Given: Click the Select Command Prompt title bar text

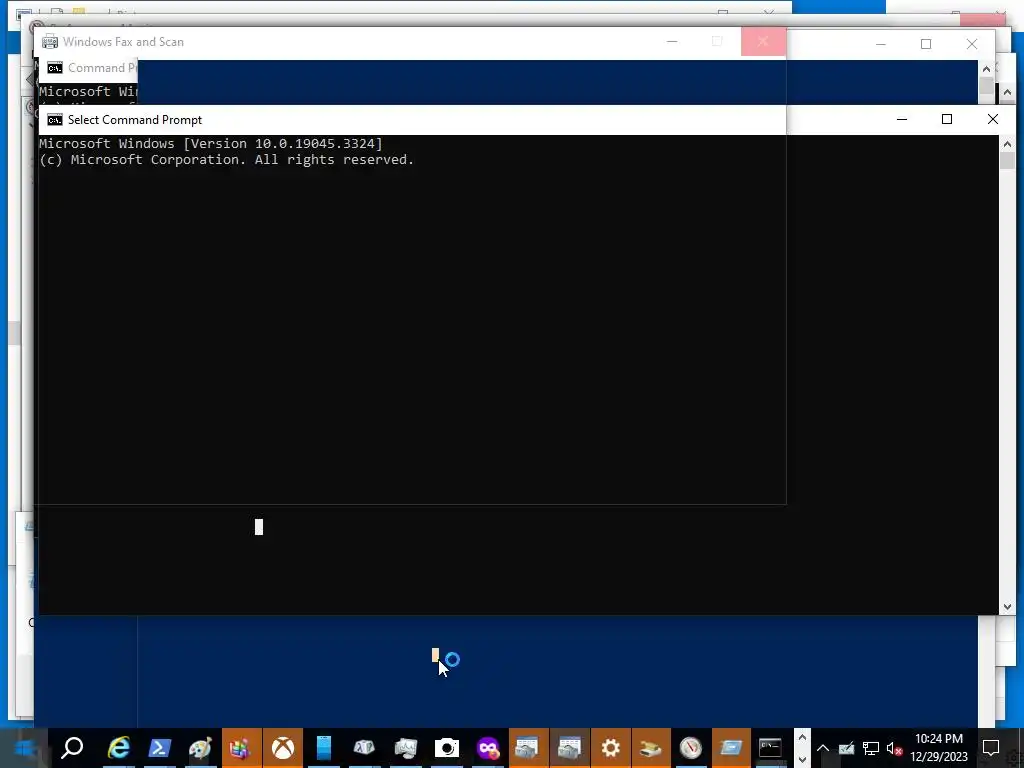Looking at the screenshot, I should pyautogui.click(x=135, y=120).
